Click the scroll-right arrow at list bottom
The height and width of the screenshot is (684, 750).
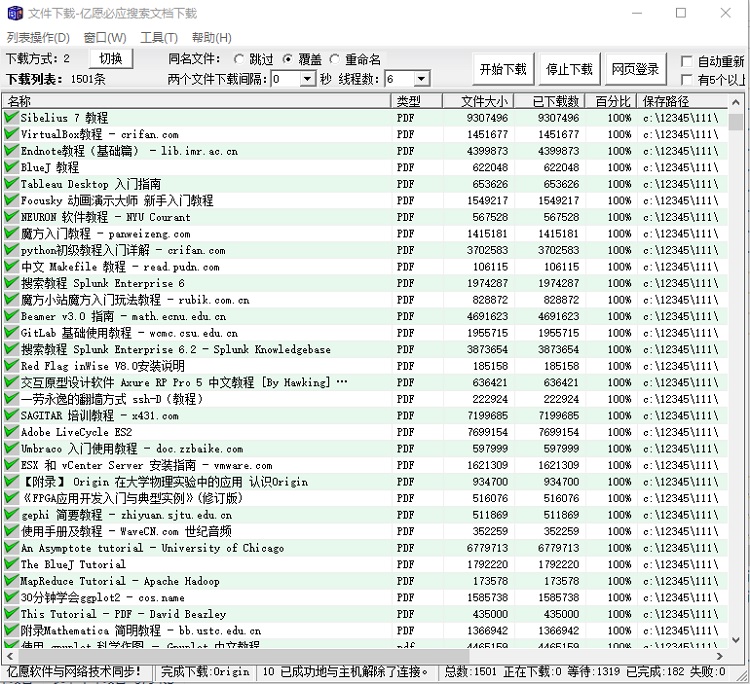pyautogui.click(x=719, y=656)
